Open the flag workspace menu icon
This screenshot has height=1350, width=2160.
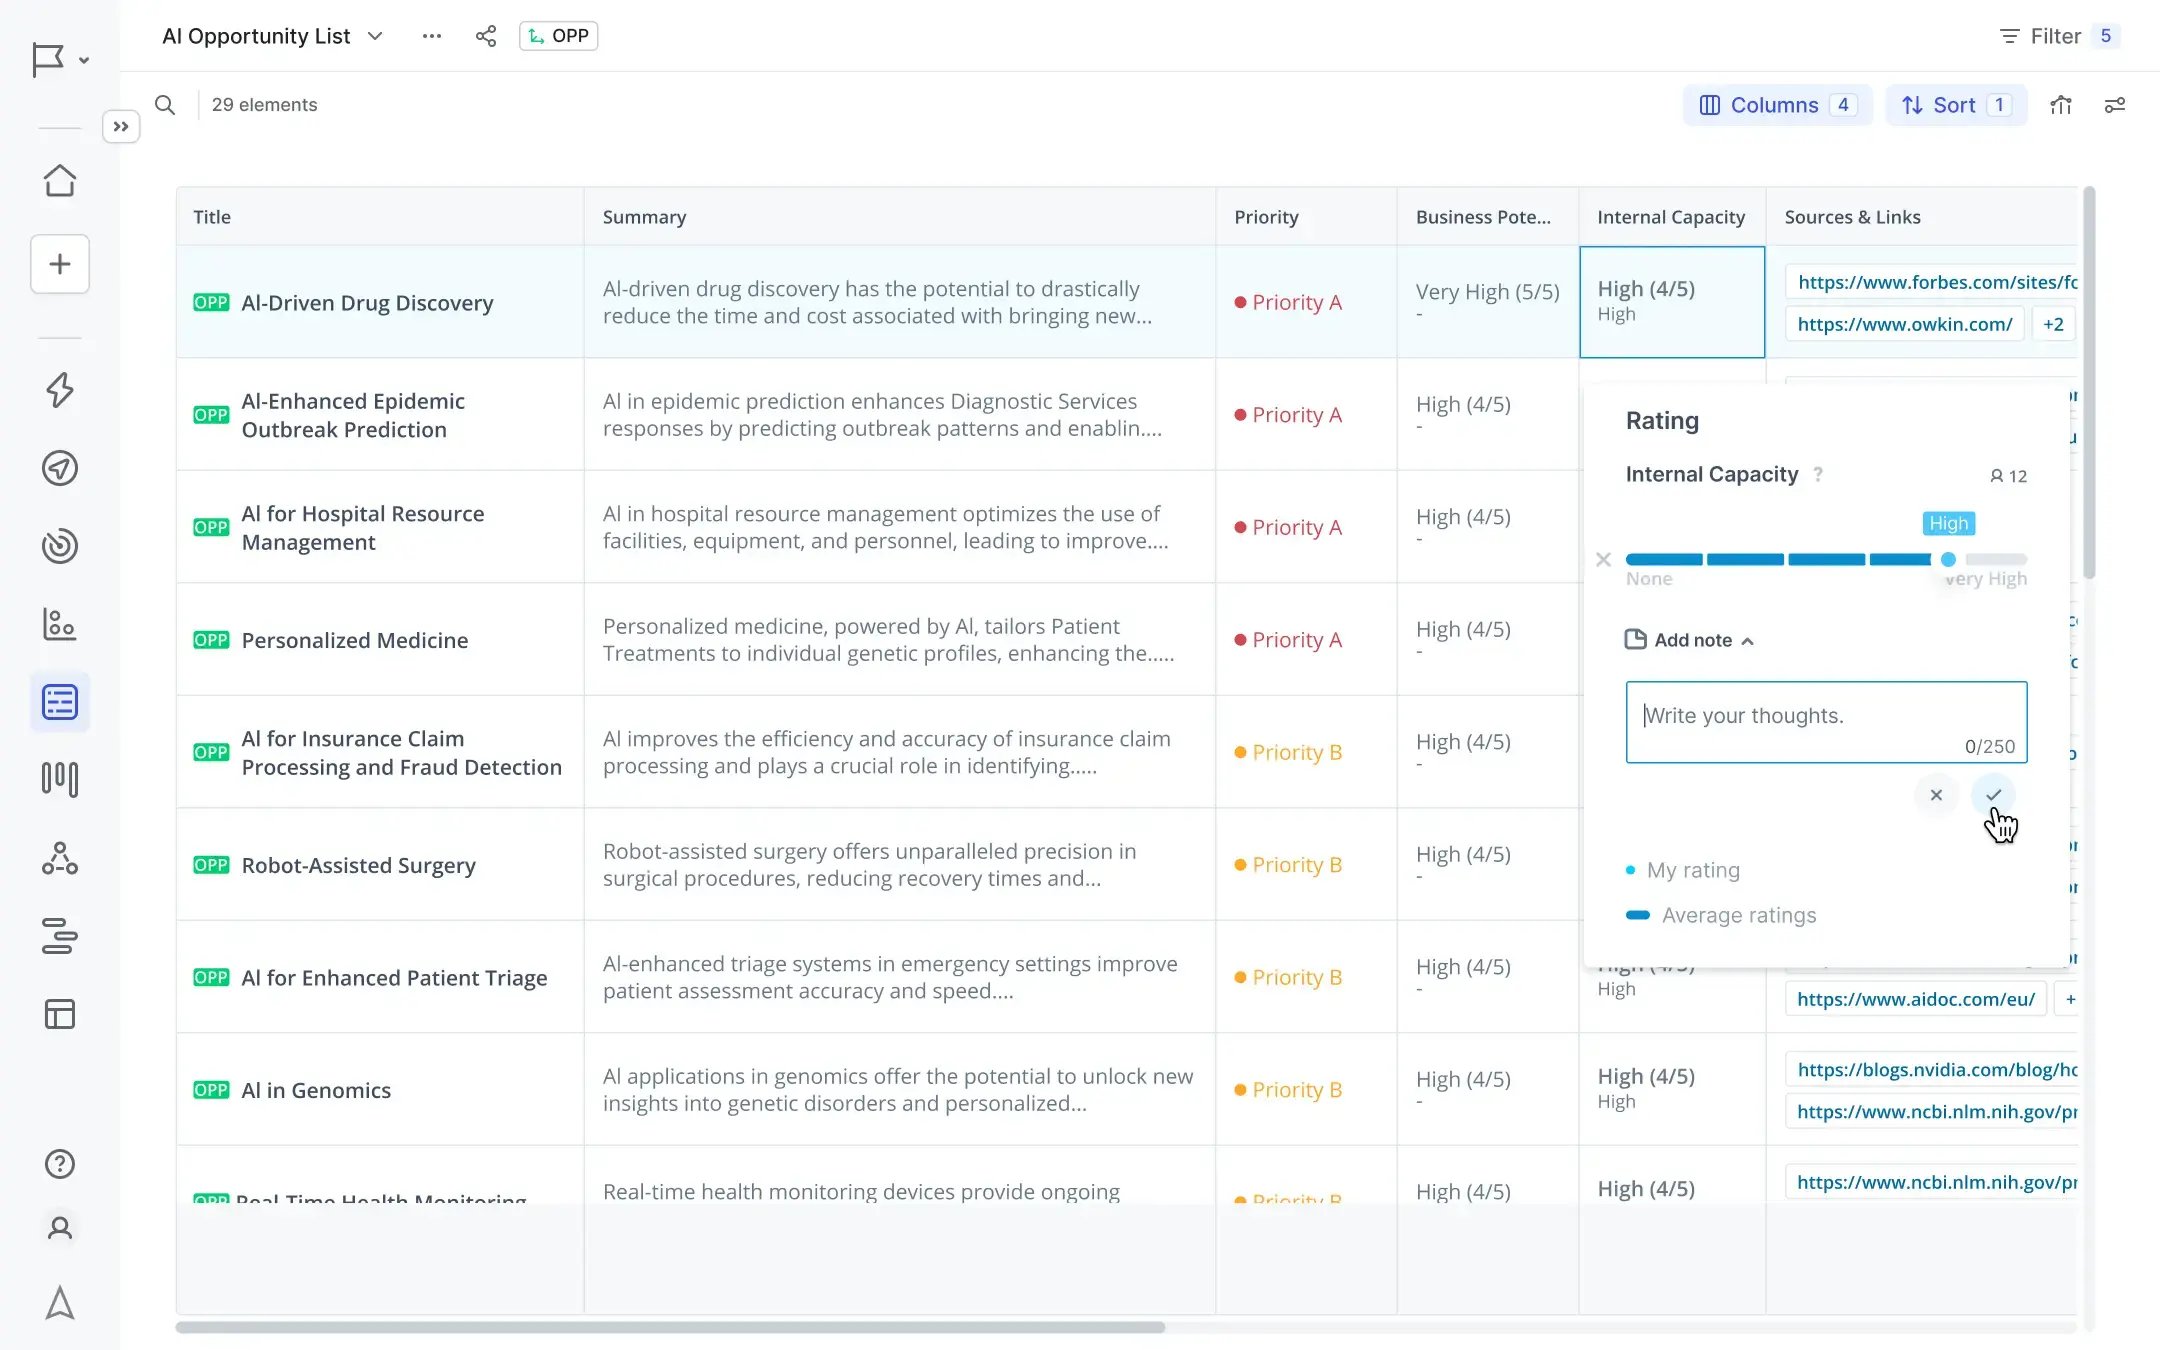(x=59, y=60)
